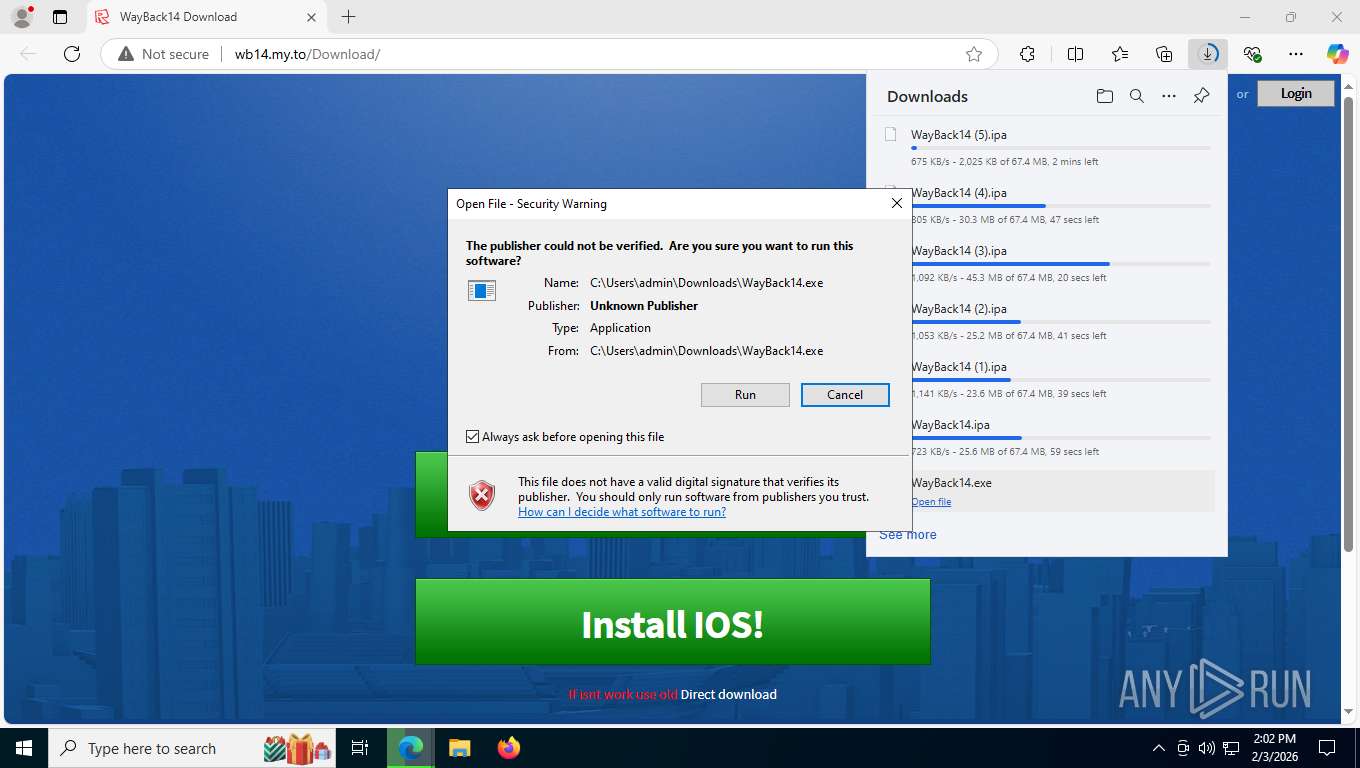The width and height of the screenshot is (1360, 768).
Task: Open the notification center icon
Action: point(1327,748)
